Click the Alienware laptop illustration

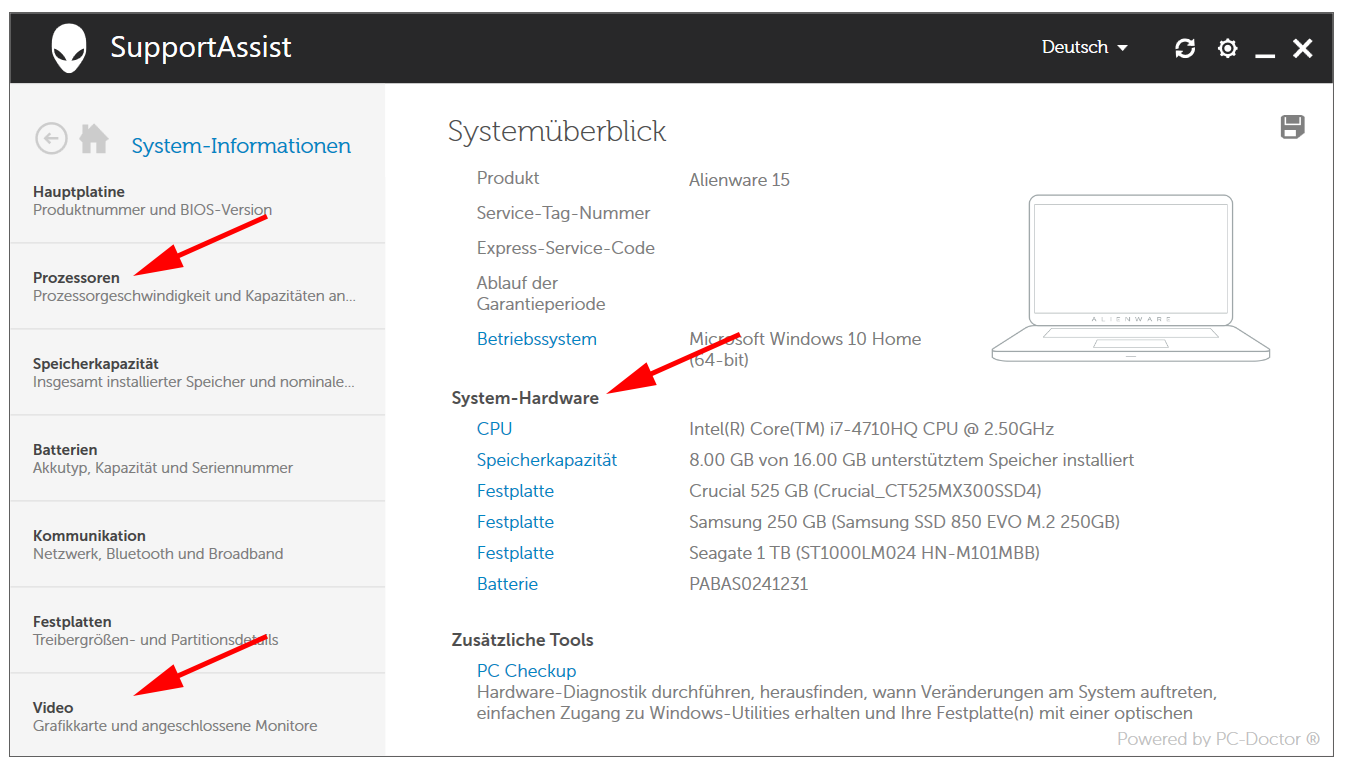[x=1130, y=278]
